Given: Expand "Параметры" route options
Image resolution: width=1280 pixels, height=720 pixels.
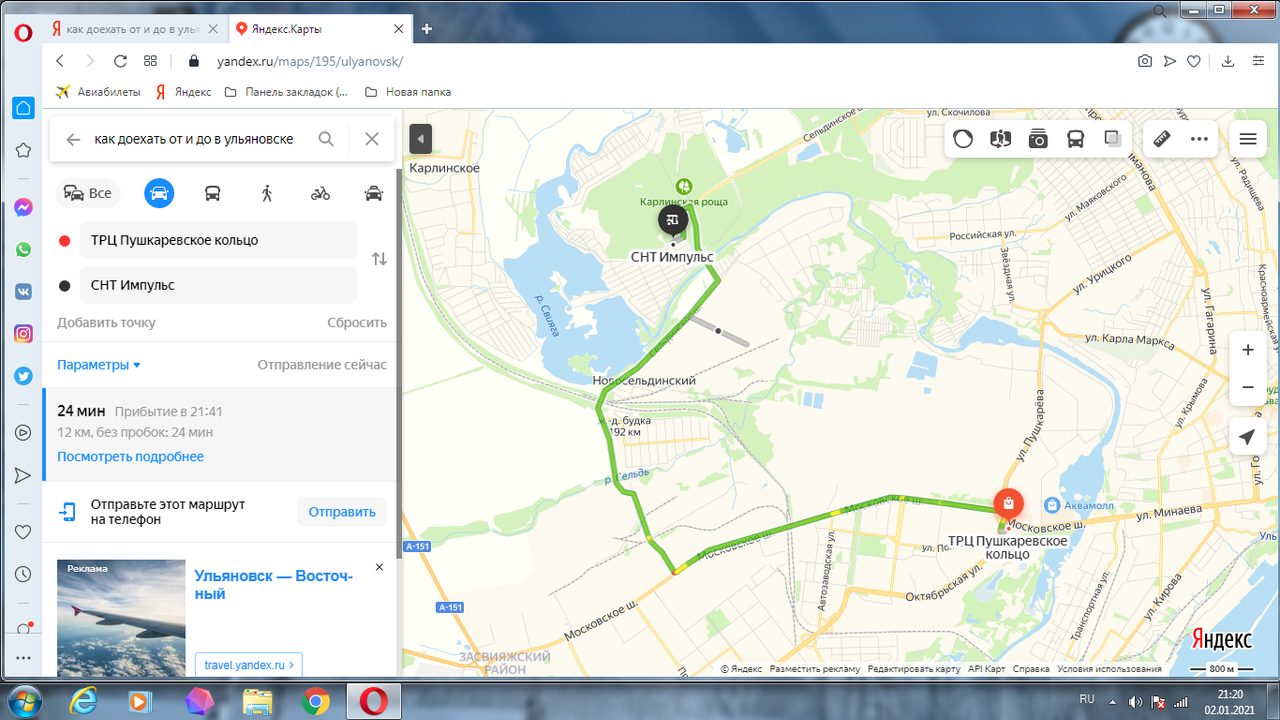Looking at the screenshot, I should tap(99, 365).
